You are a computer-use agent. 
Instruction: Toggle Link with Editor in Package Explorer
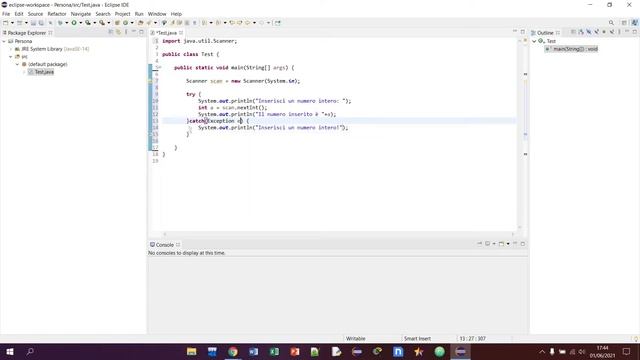click(x=118, y=32)
